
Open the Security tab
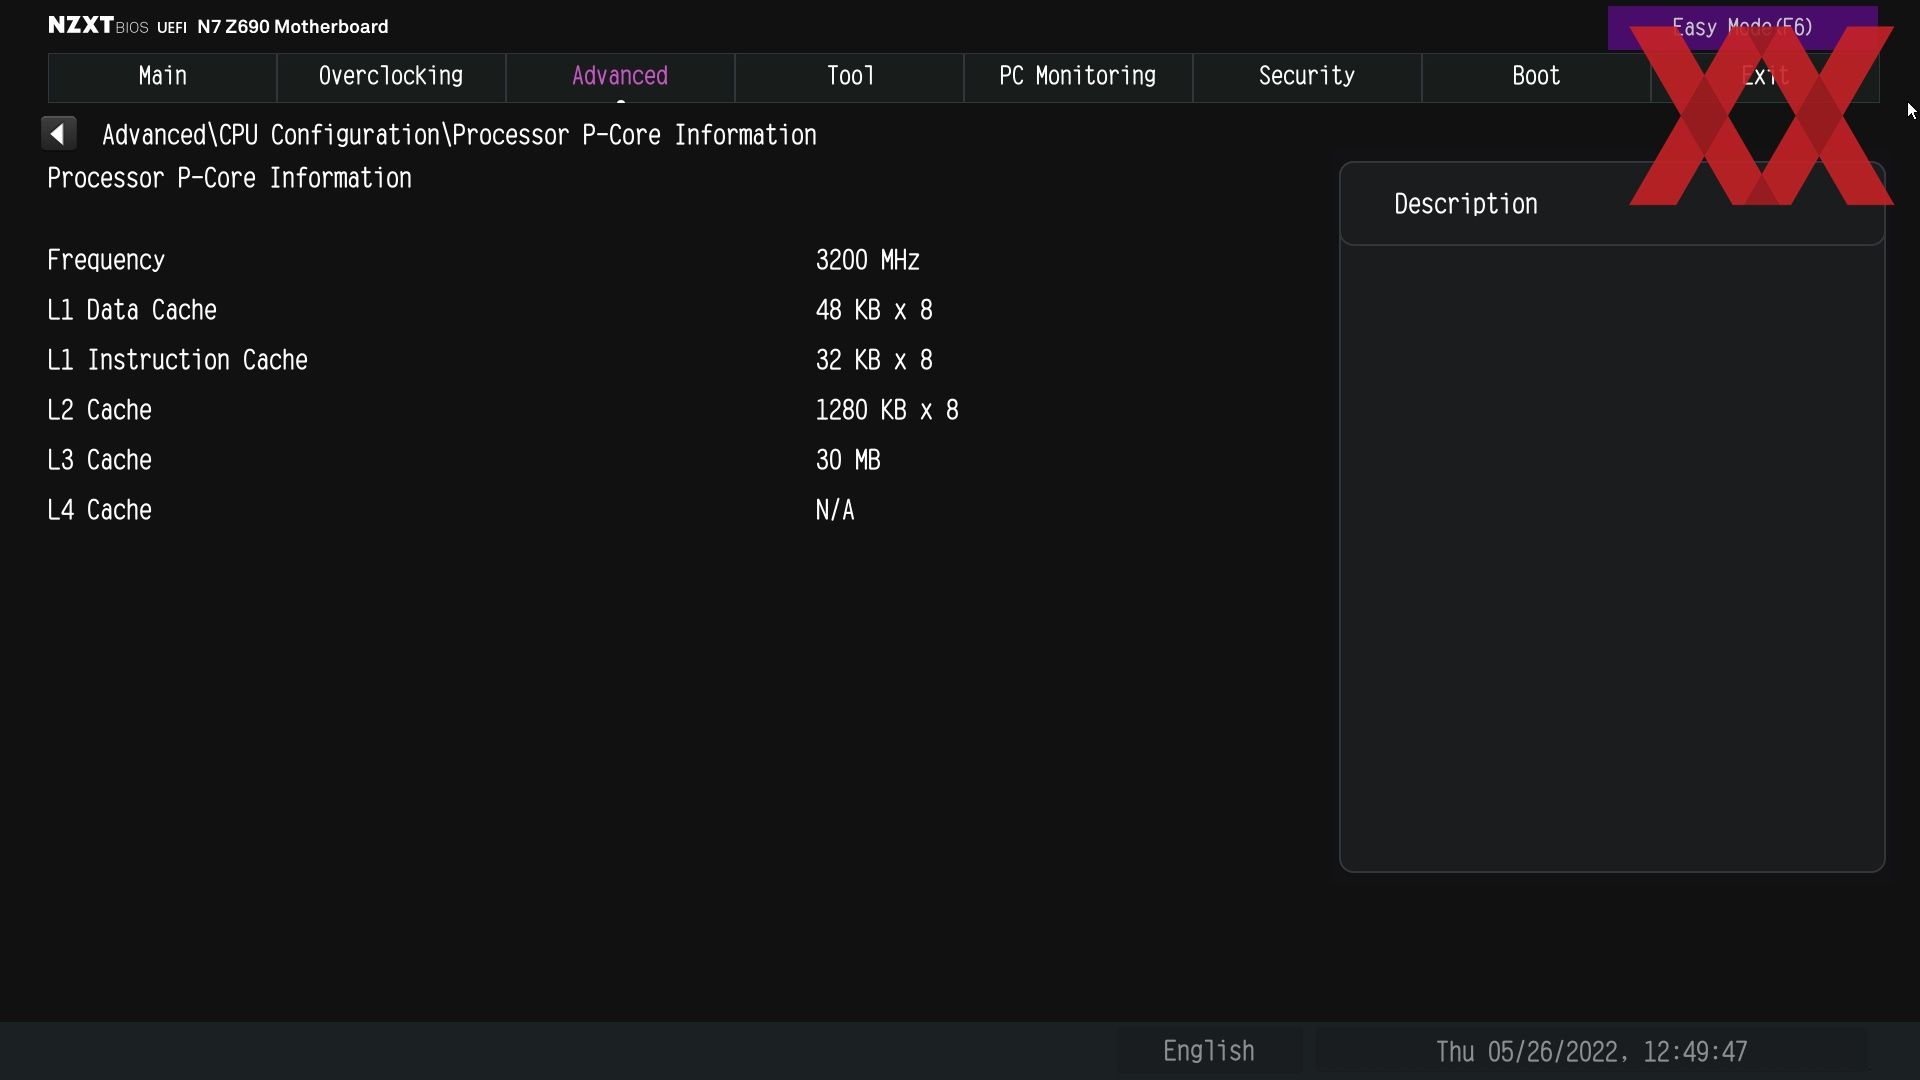tap(1307, 77)
